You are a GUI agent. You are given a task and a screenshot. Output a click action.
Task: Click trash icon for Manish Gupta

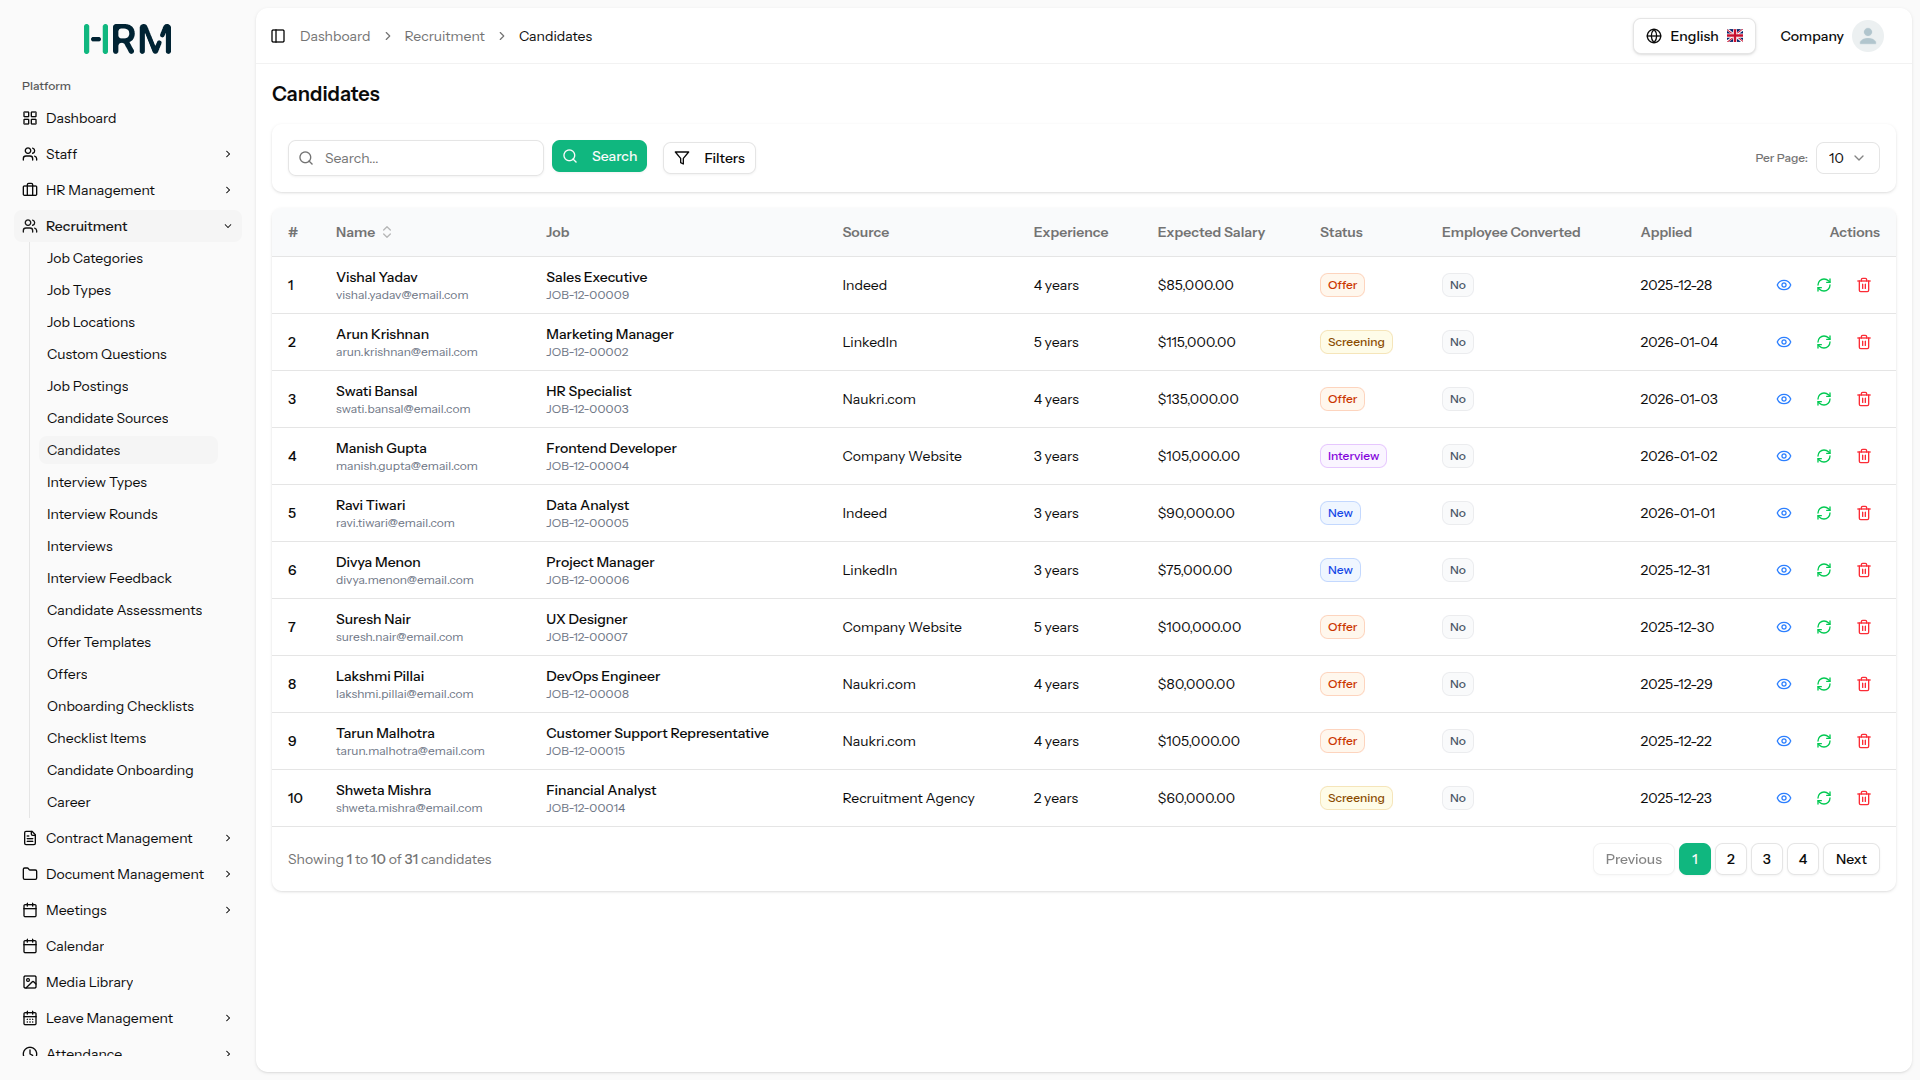[1863, 456]
